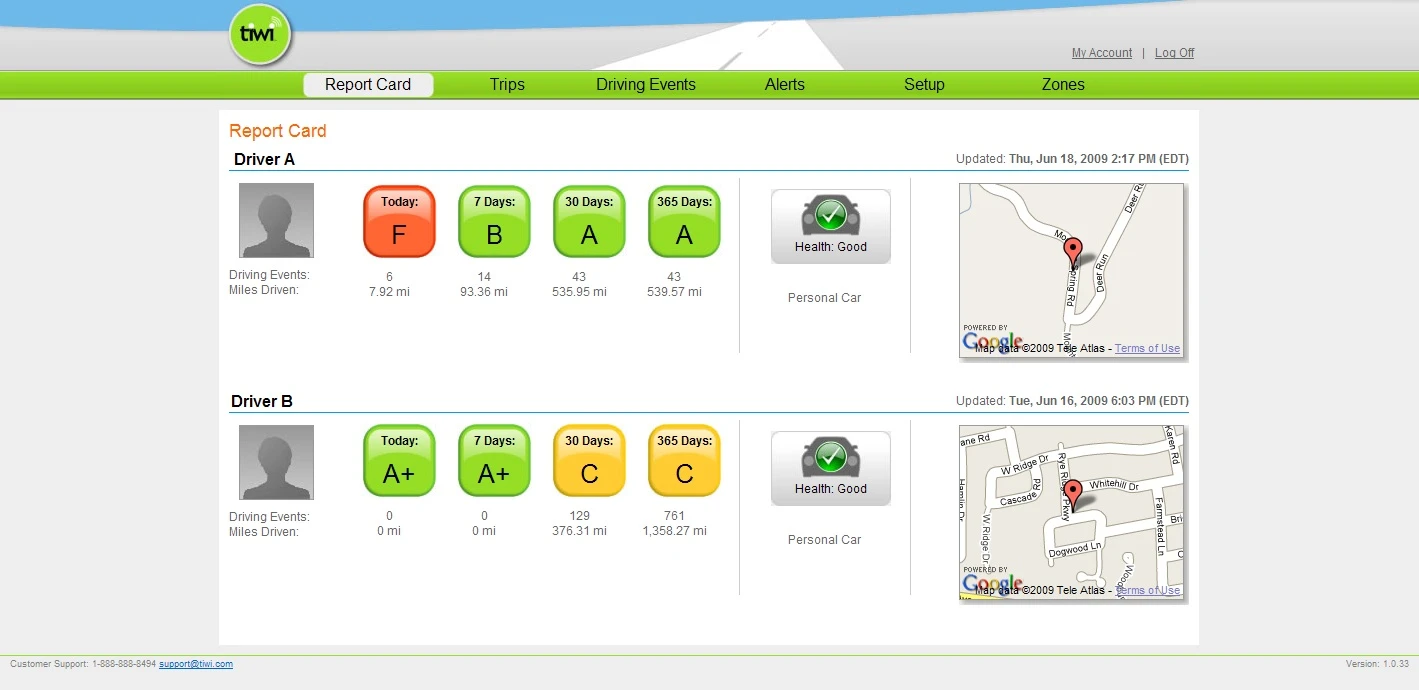Open Driver A's Today F grade badge
Image resolution: width=1419 pixels, height=690 pixels.
point(399,221)
